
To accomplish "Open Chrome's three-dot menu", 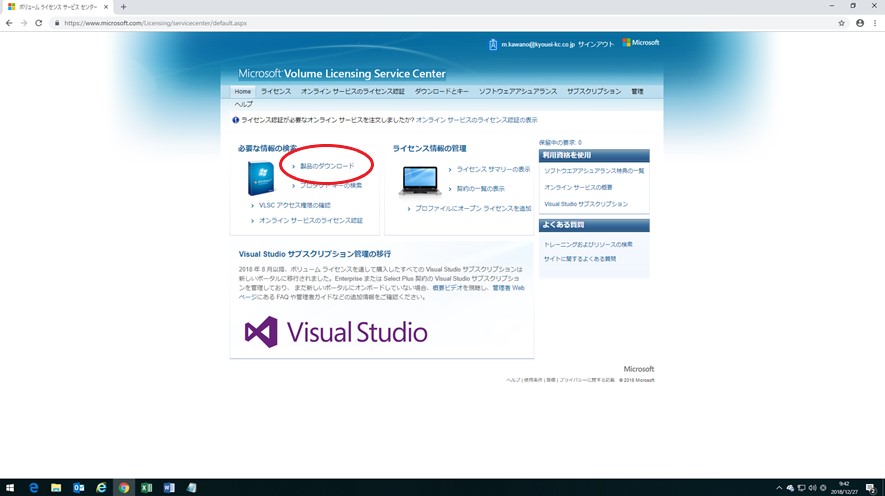I will pos(875,23).
